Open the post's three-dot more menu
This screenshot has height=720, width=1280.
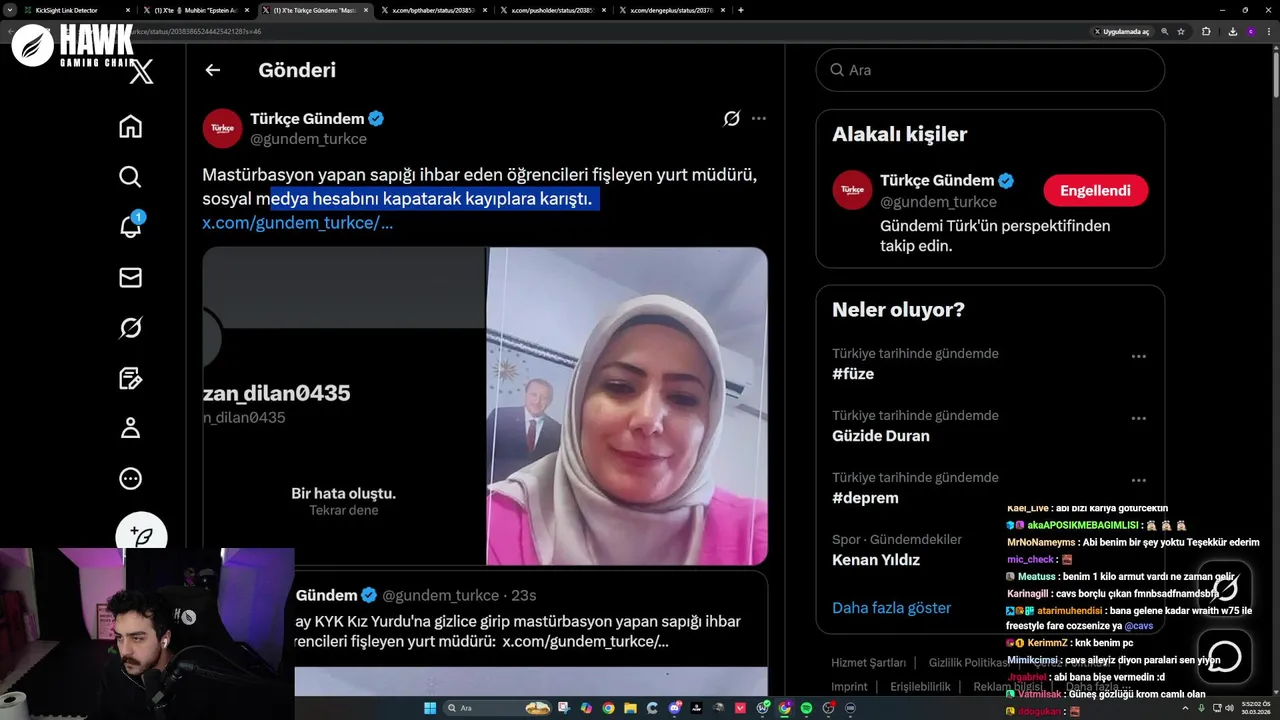click(x=759, y=119)
